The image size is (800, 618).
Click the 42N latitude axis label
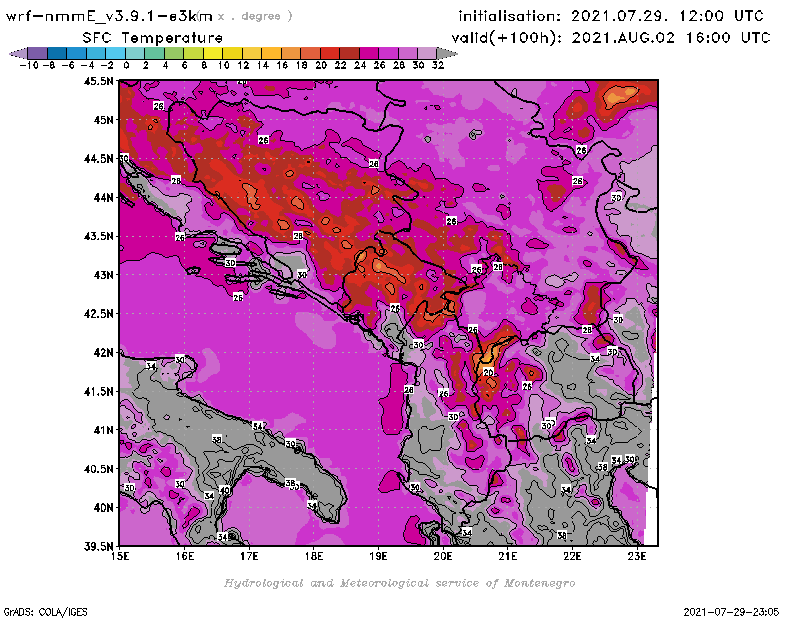pos(103,352)
